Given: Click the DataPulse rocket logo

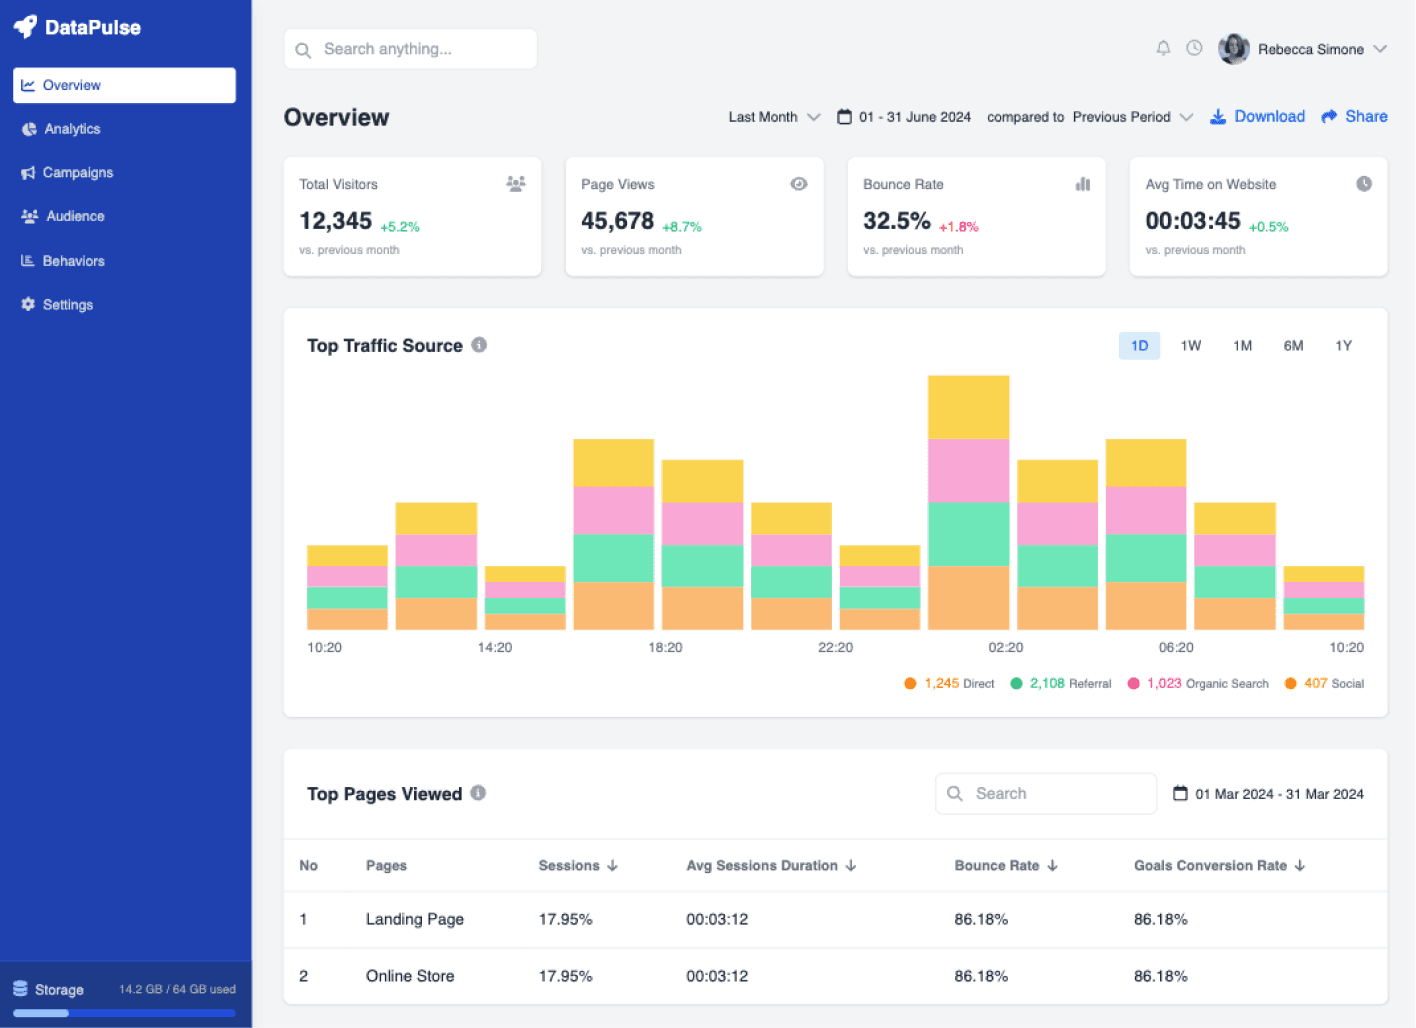Looking at the screenshot, I should coord(25,27).
